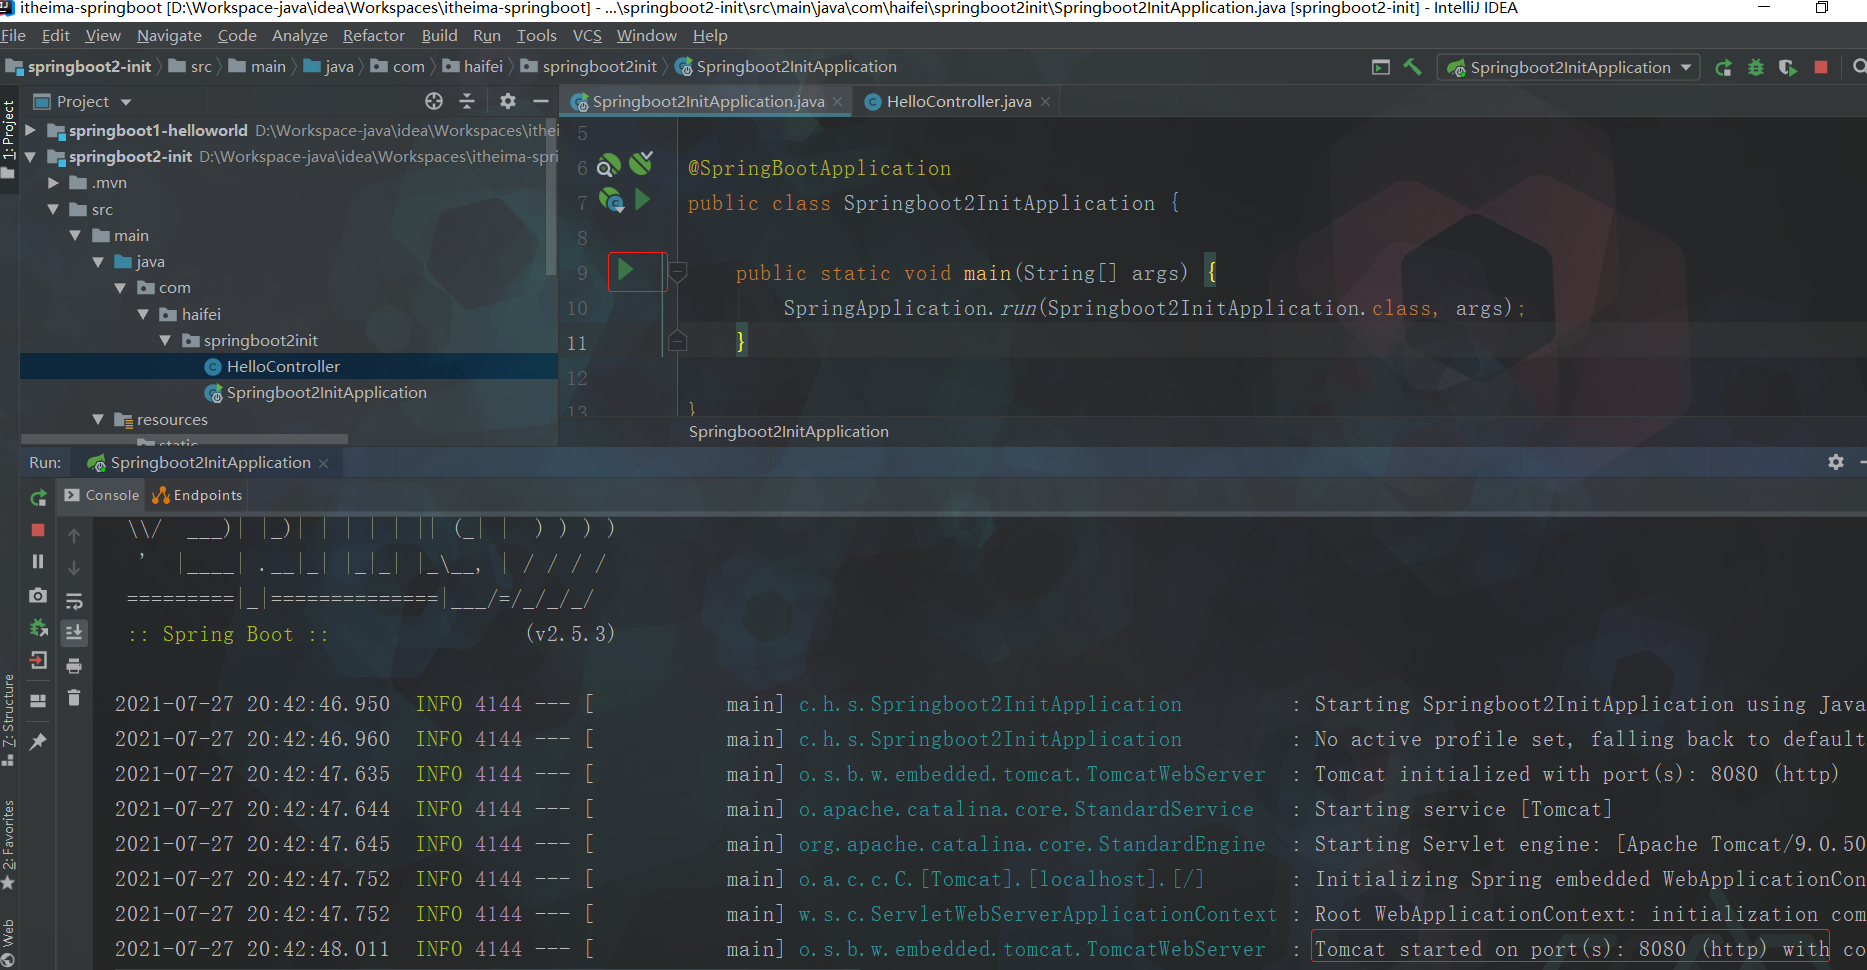This screenshot has height=970, width=1867.
Task: Close the Springboot2InitApplication.java editor tab
Action: tap(838, 102)
